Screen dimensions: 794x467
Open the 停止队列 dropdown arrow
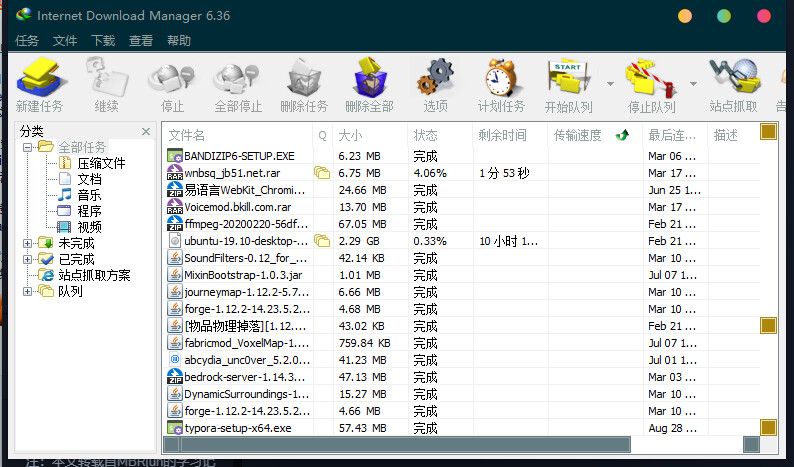click(x=693, y=84)
